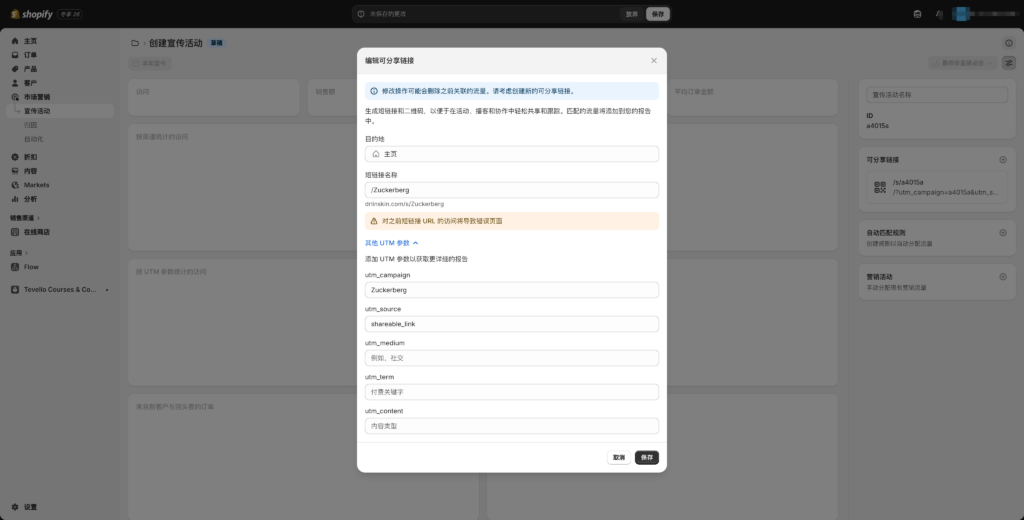Click the plus icon beside 可分享链接

click(1003, 159)
